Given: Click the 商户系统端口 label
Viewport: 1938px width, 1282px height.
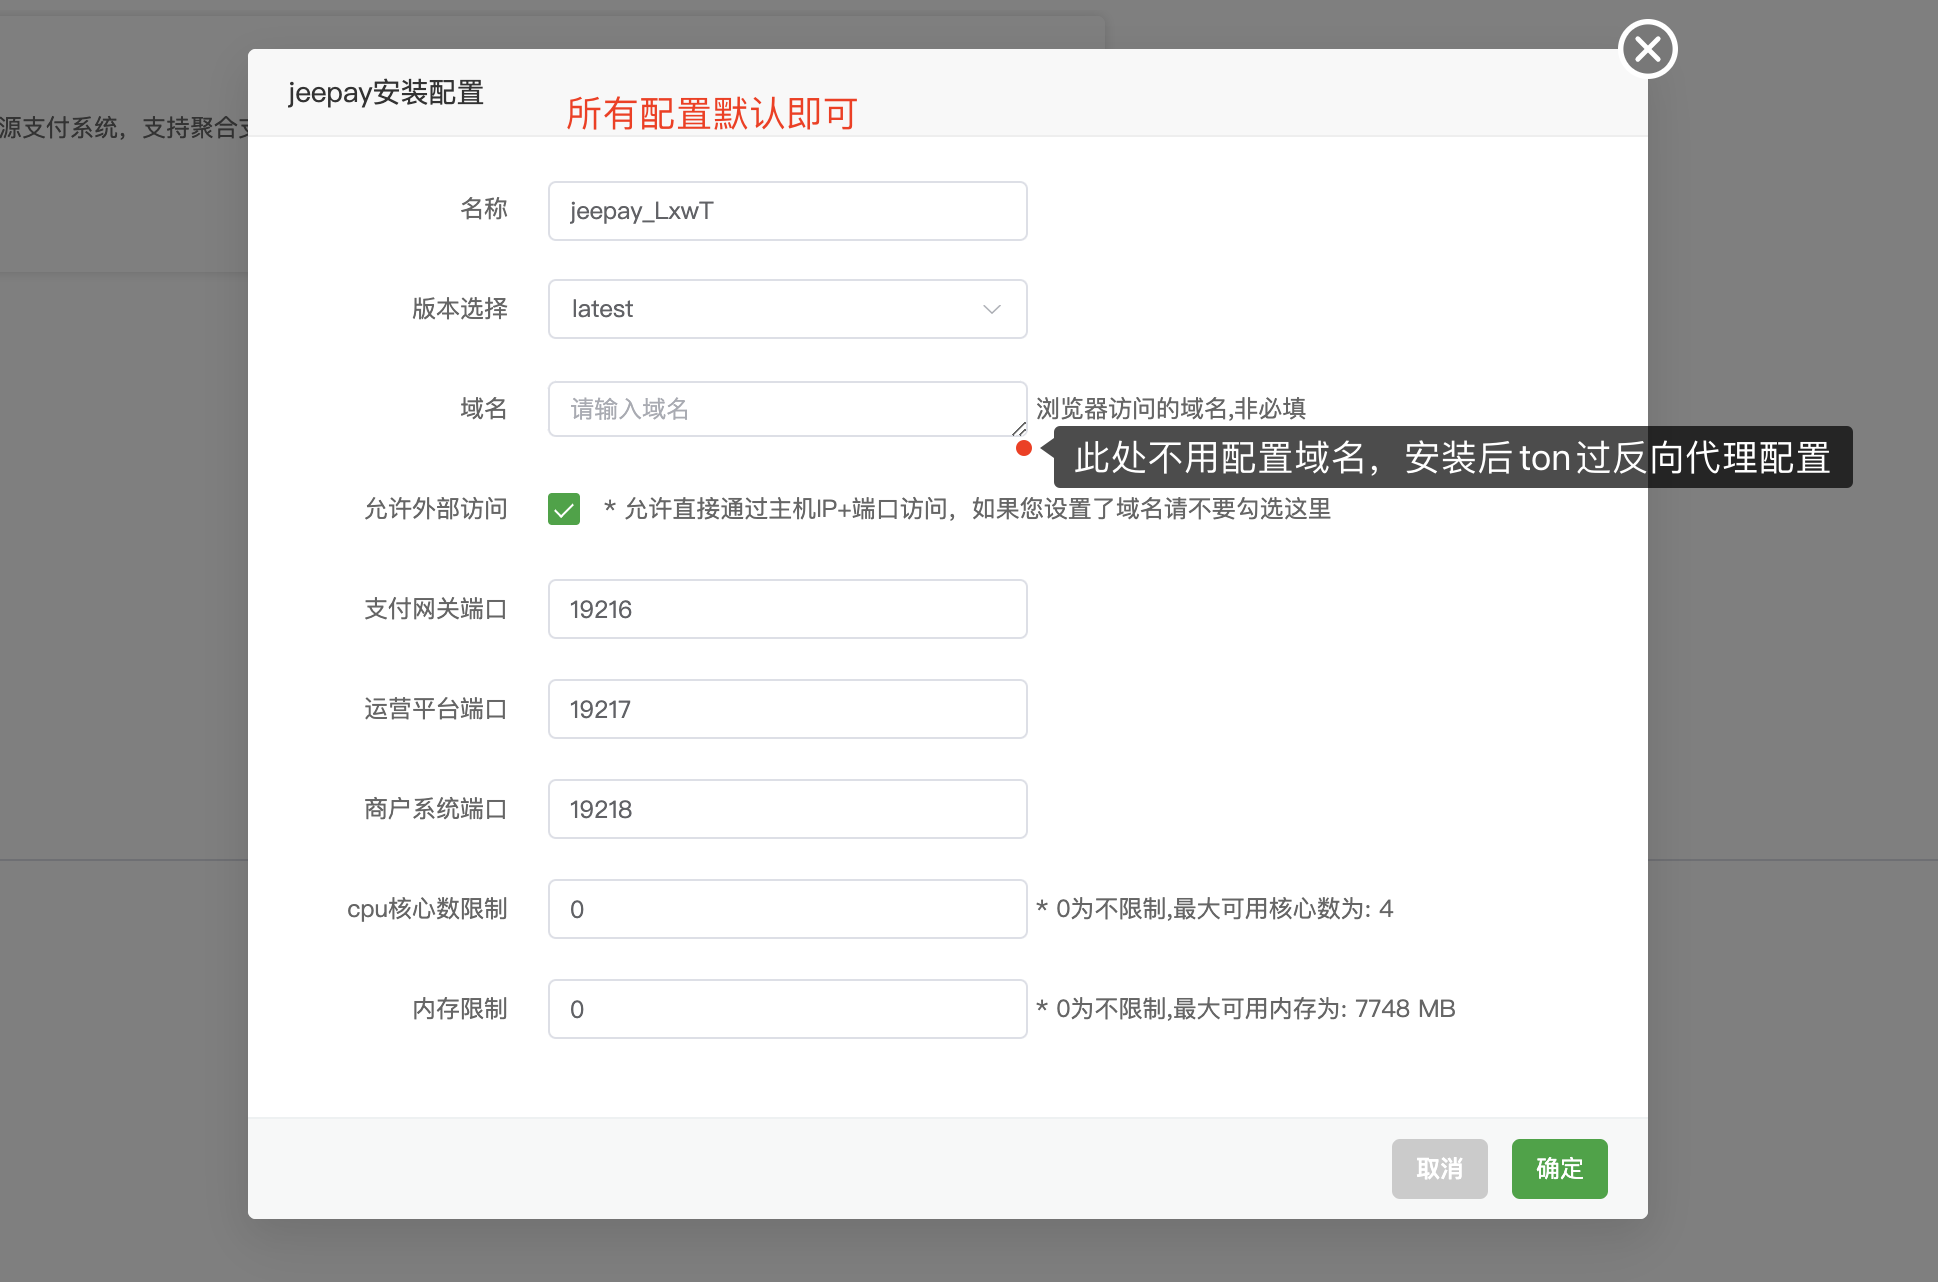Looking at the screenshot, I should point(436,809).
